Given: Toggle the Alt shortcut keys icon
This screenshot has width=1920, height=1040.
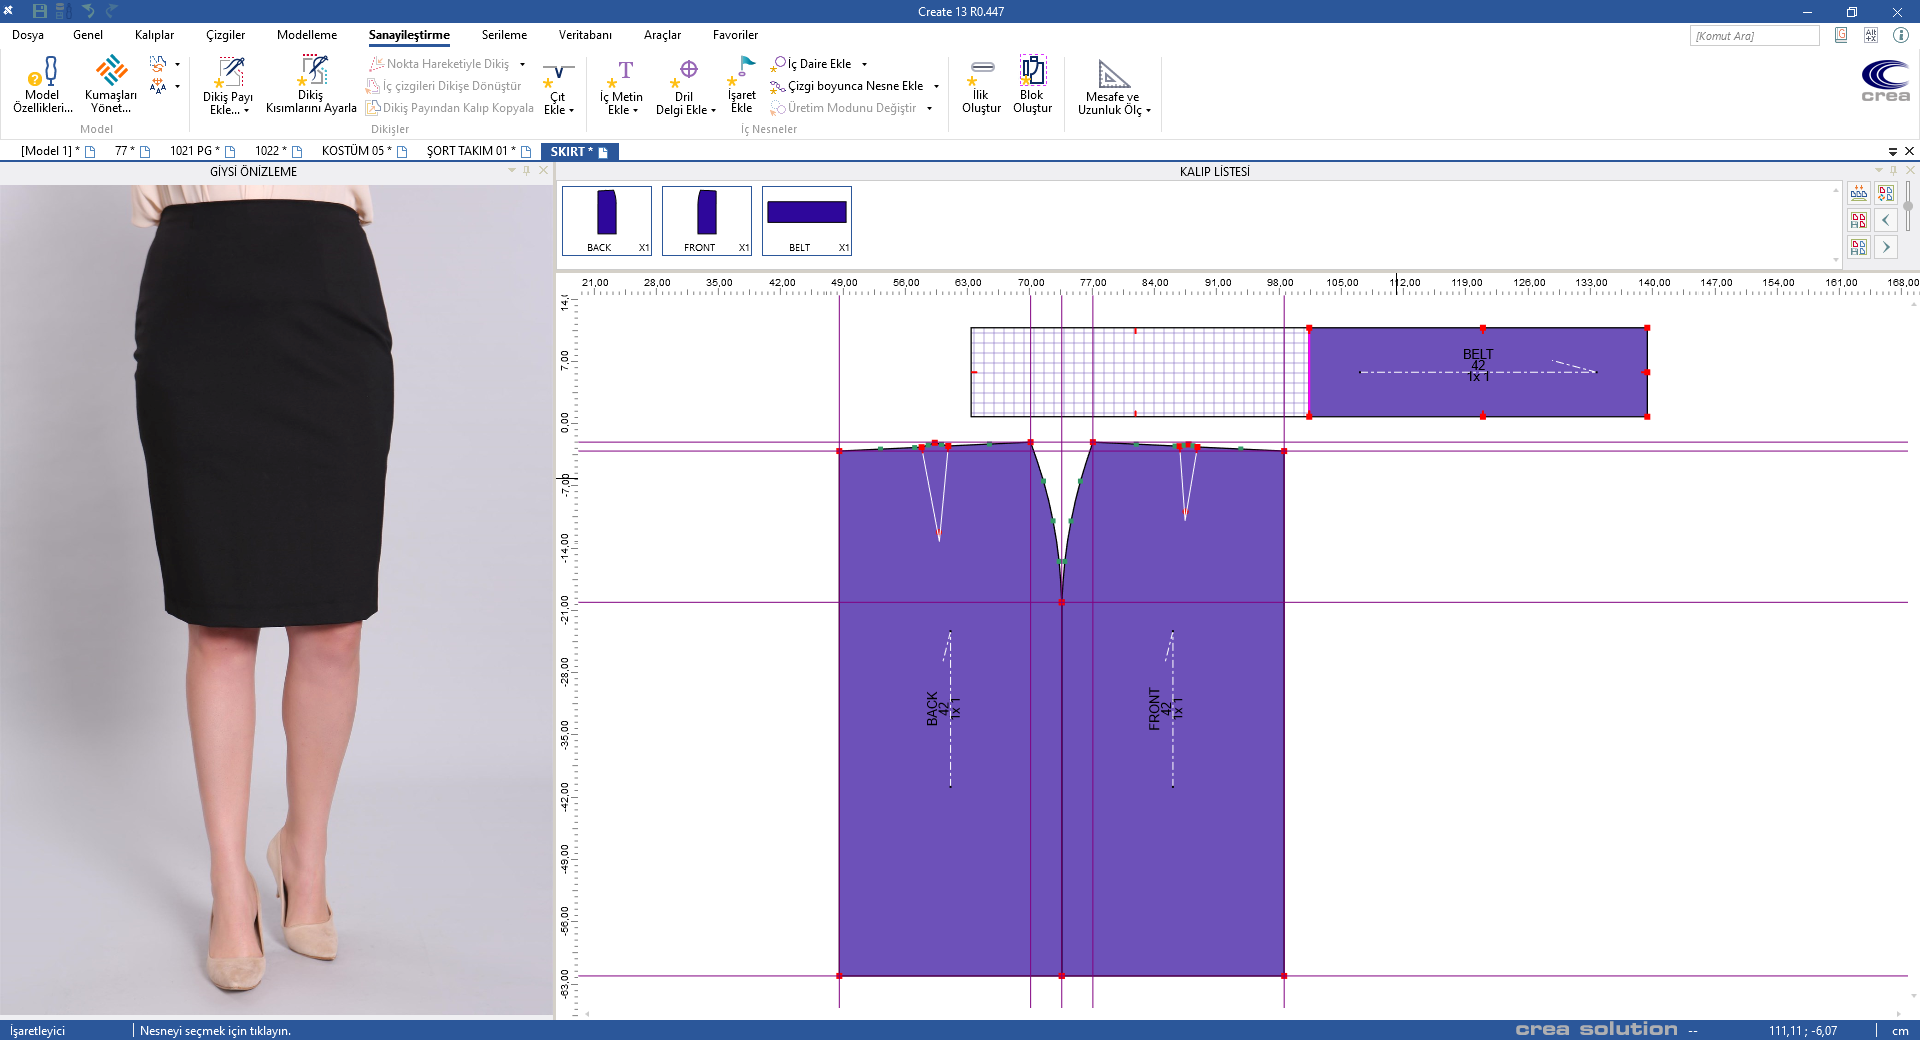Looking at the screenshot, I should [x=1870, y=35].
